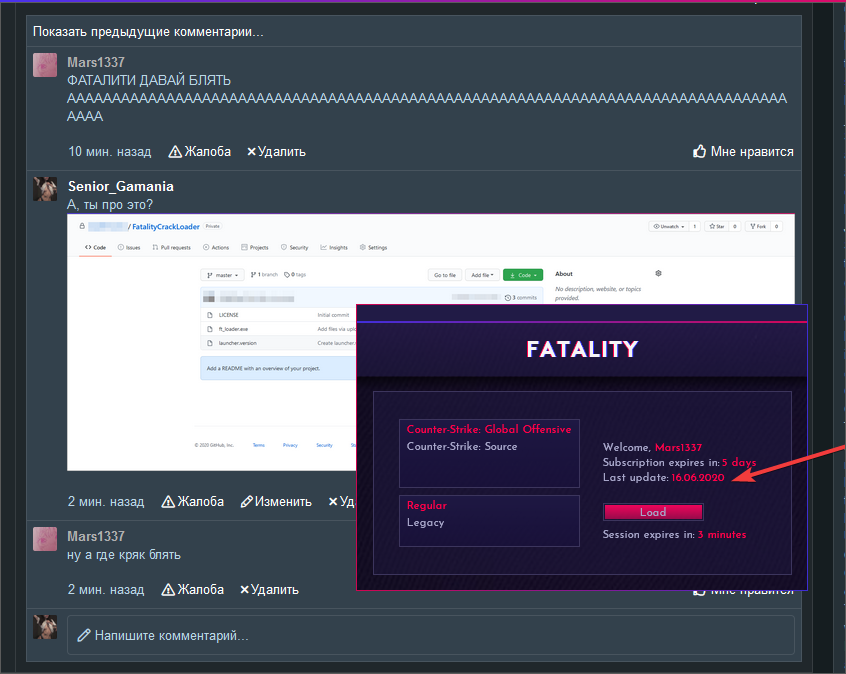846x674 pixels.
Task: Click Privacy footer link in GitHub
Action: [x=290, y=445]
